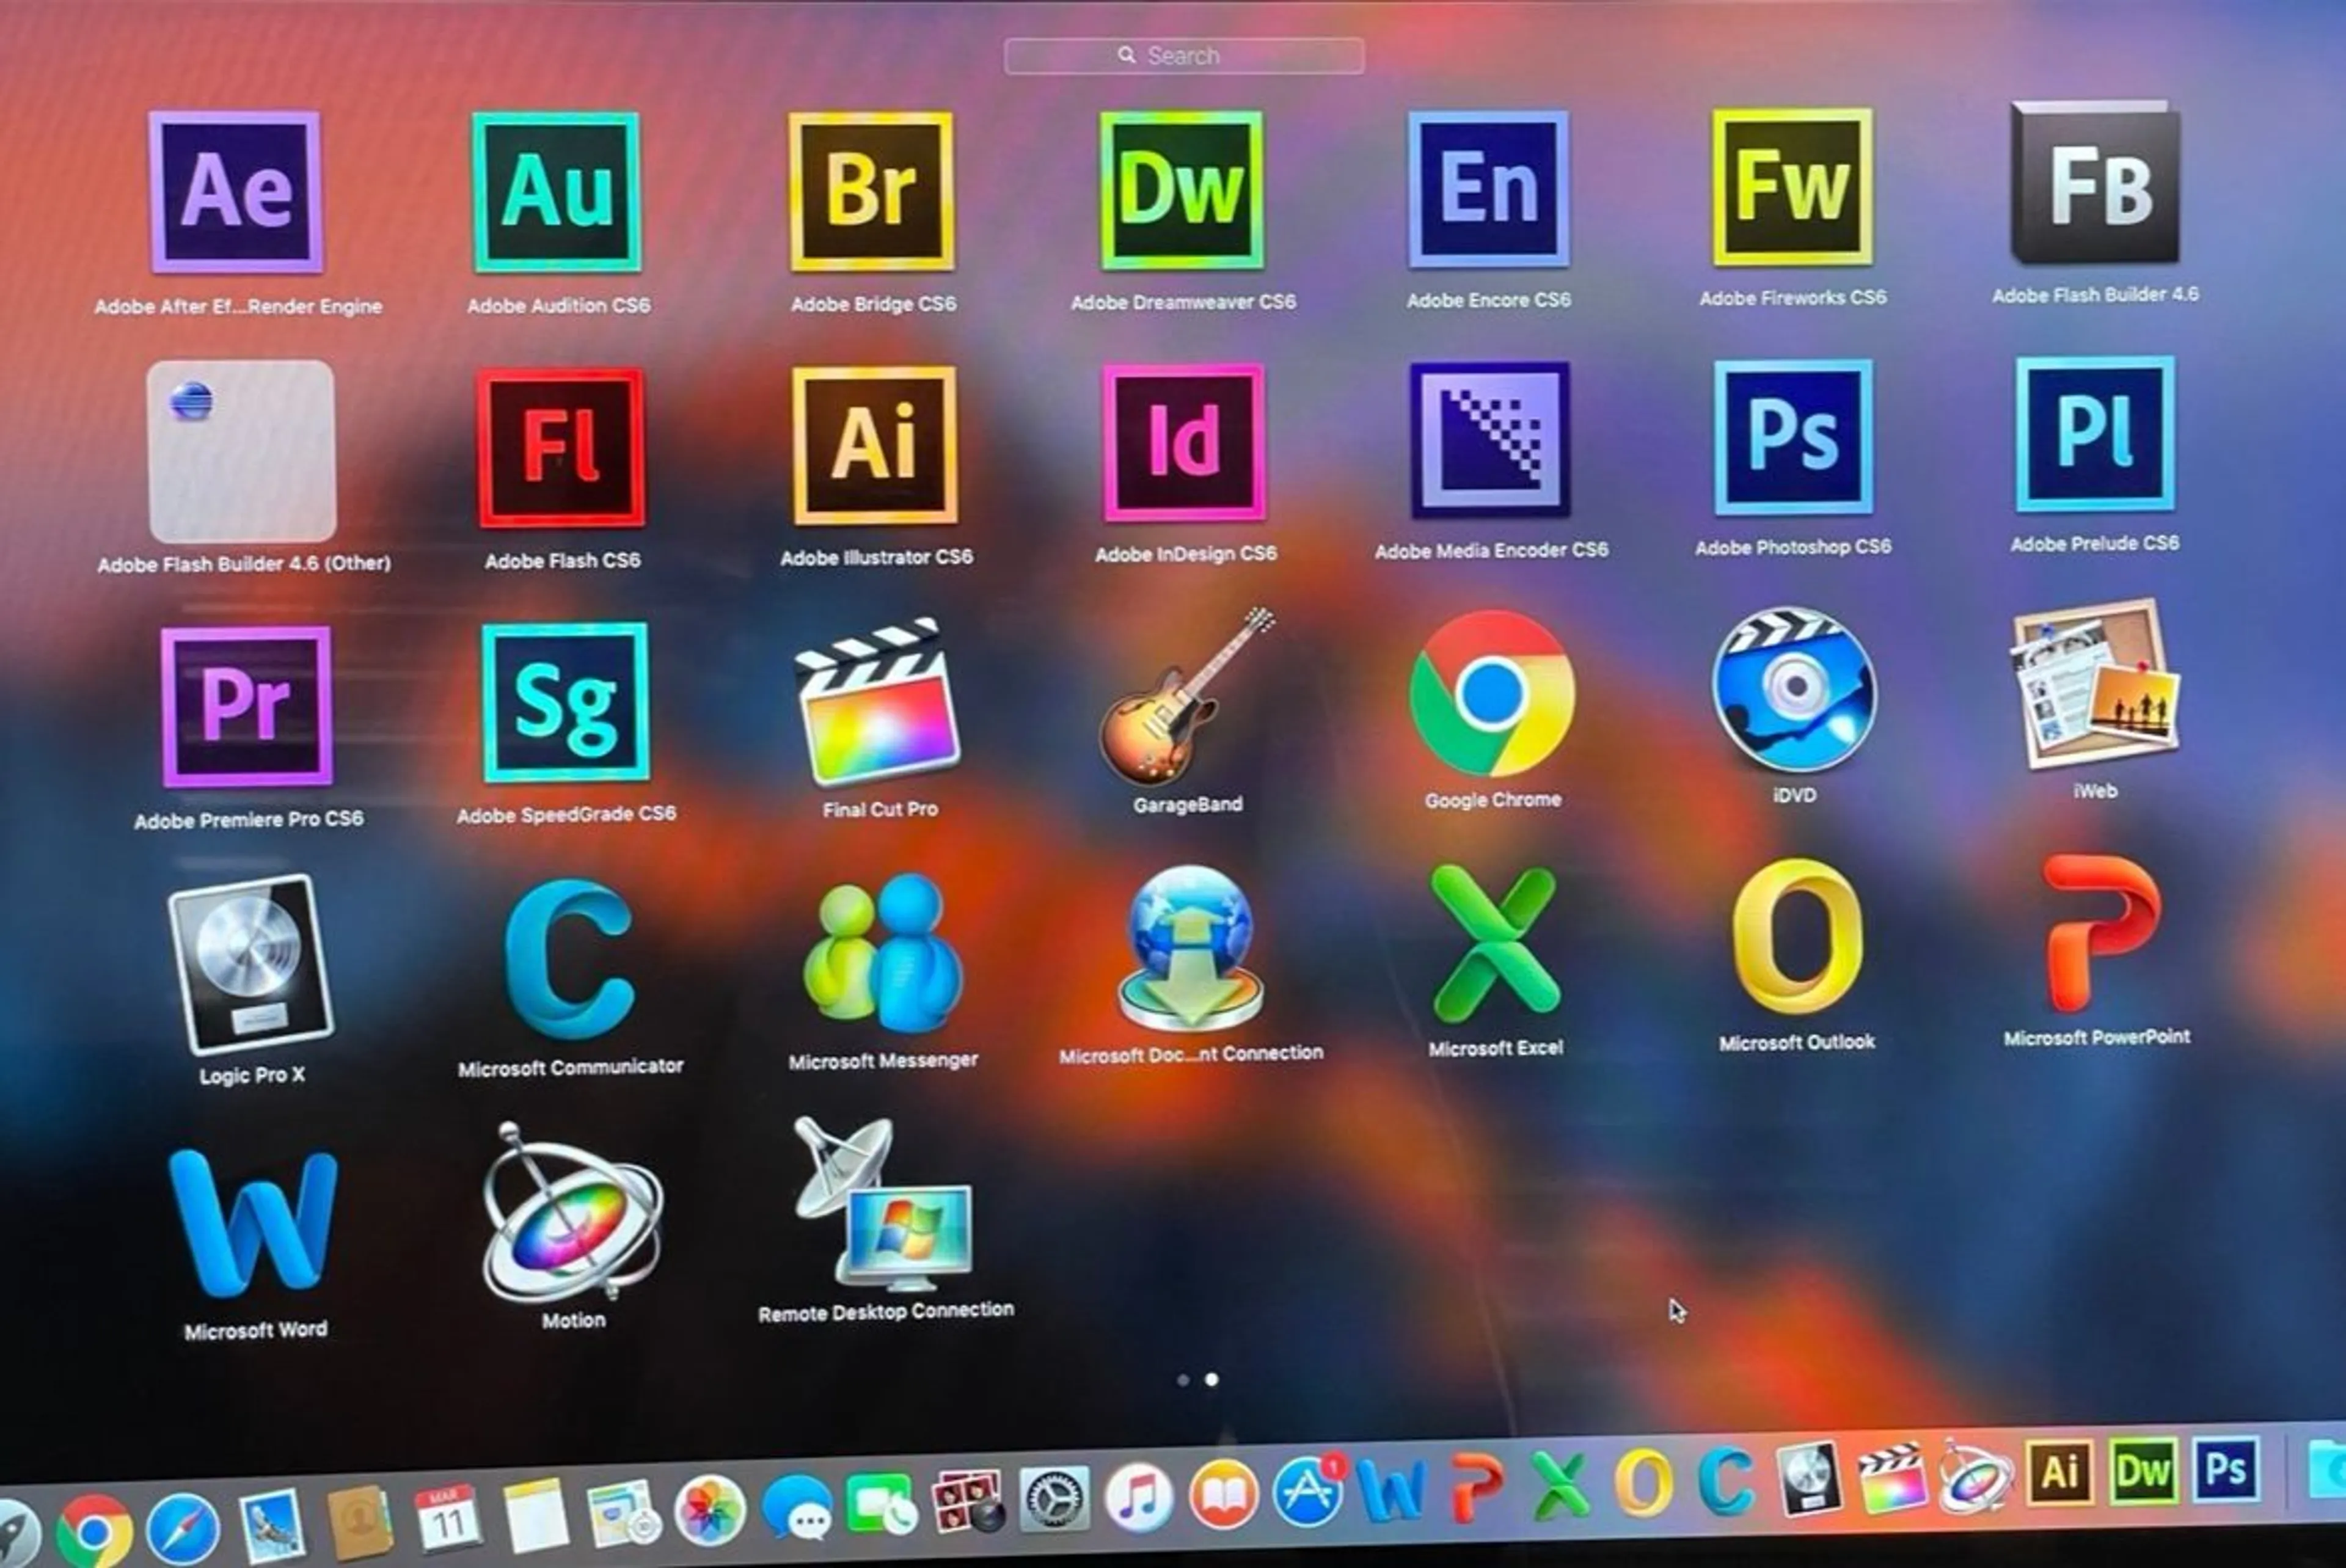The width and height of the screenshot is (2346, 1568).
Task: Launch iWeb
Action: coord(2095,684)
